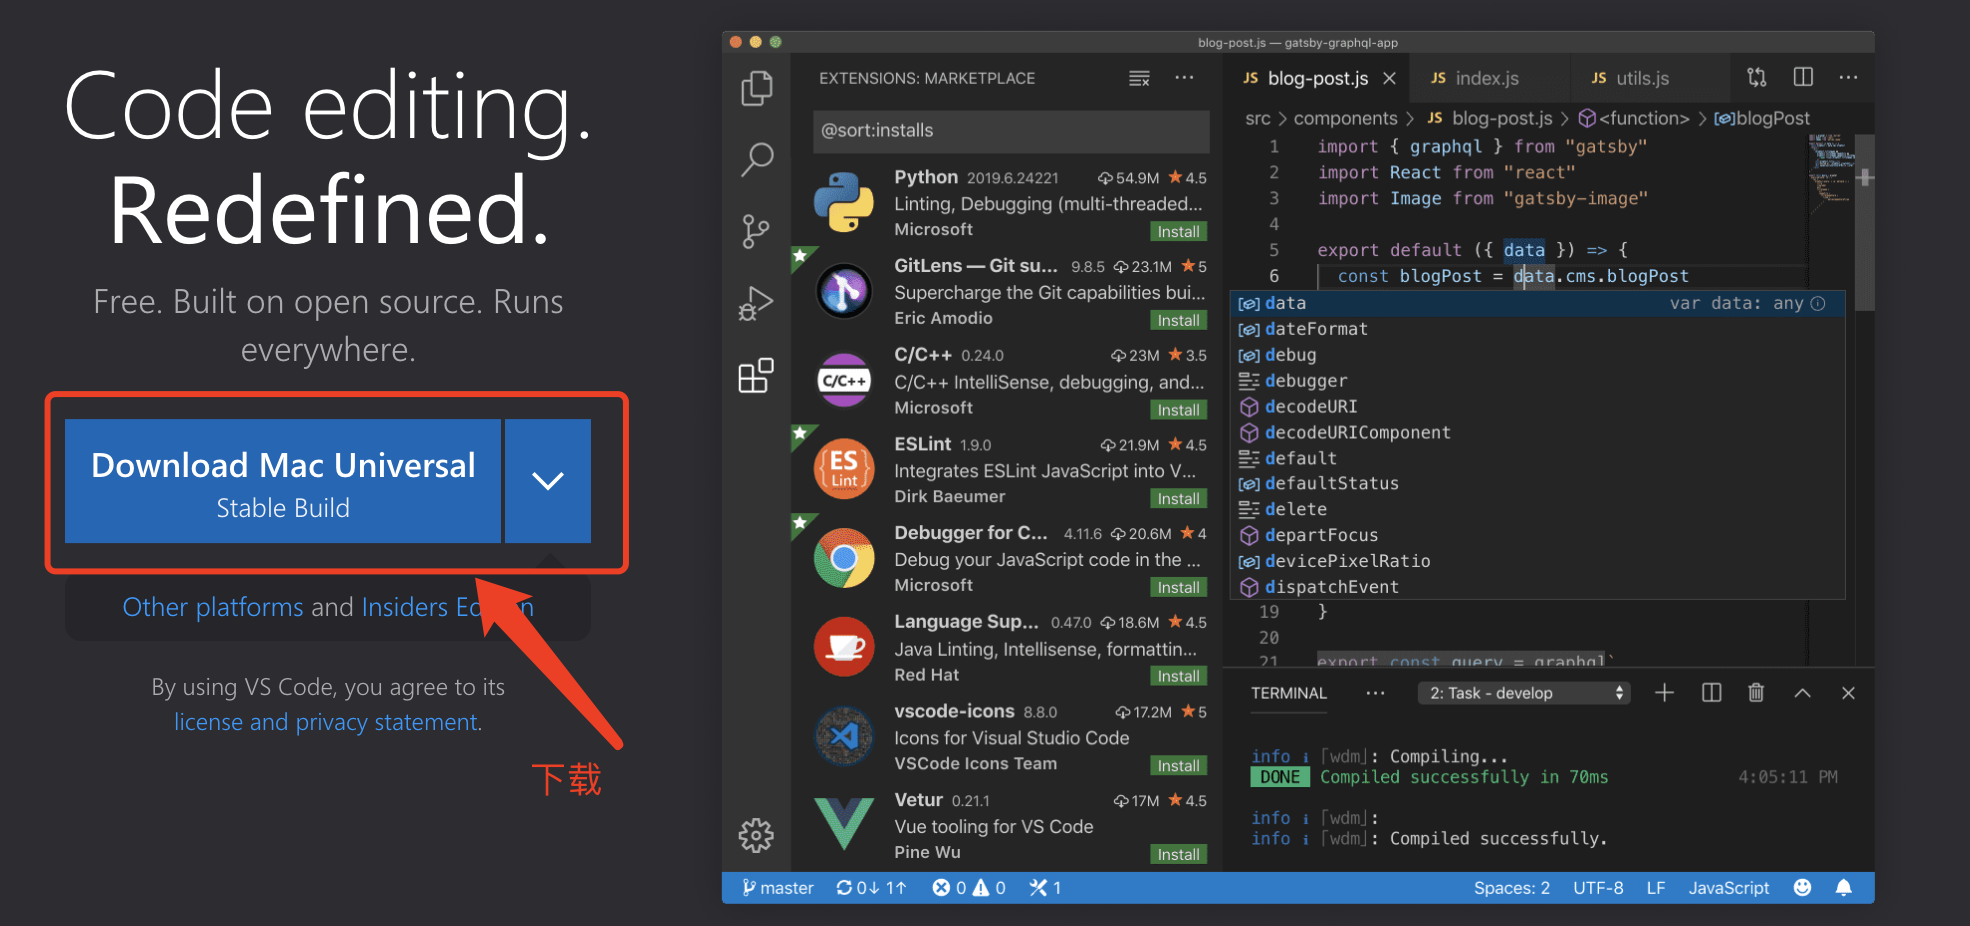The image size is (1970, 926).
Task: Open the Explorer files icon in activity bar
Action: pos(756,88)
